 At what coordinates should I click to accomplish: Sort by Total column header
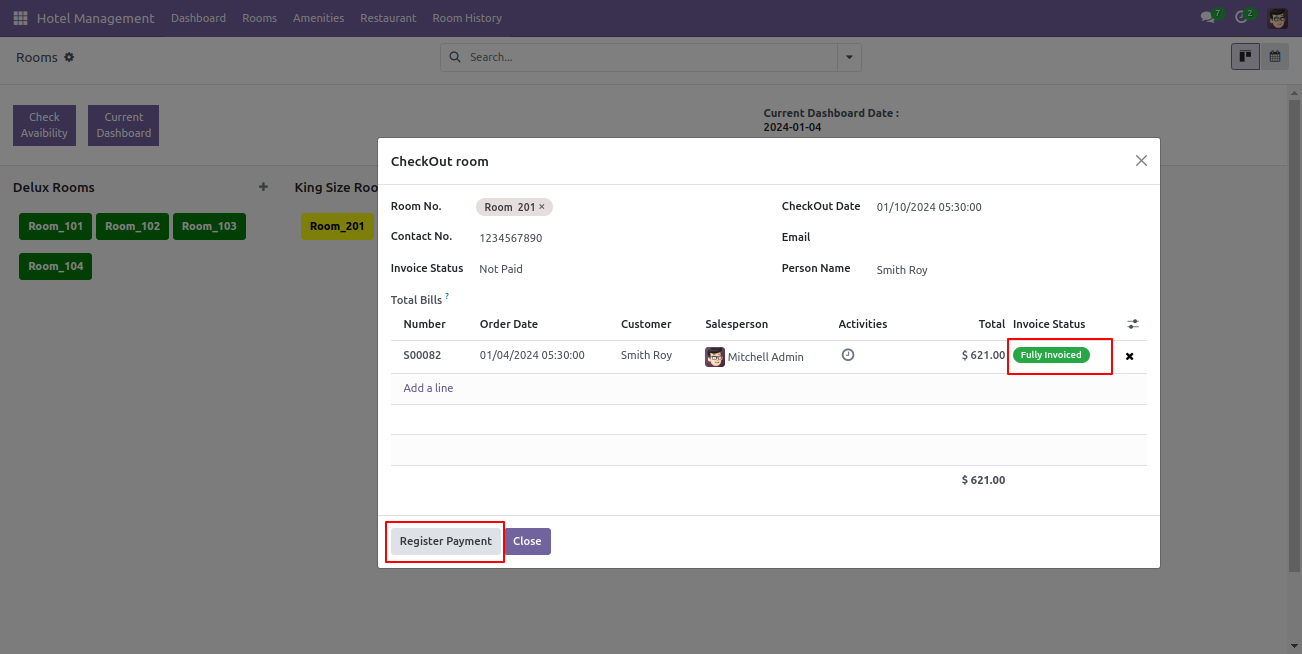992,324
